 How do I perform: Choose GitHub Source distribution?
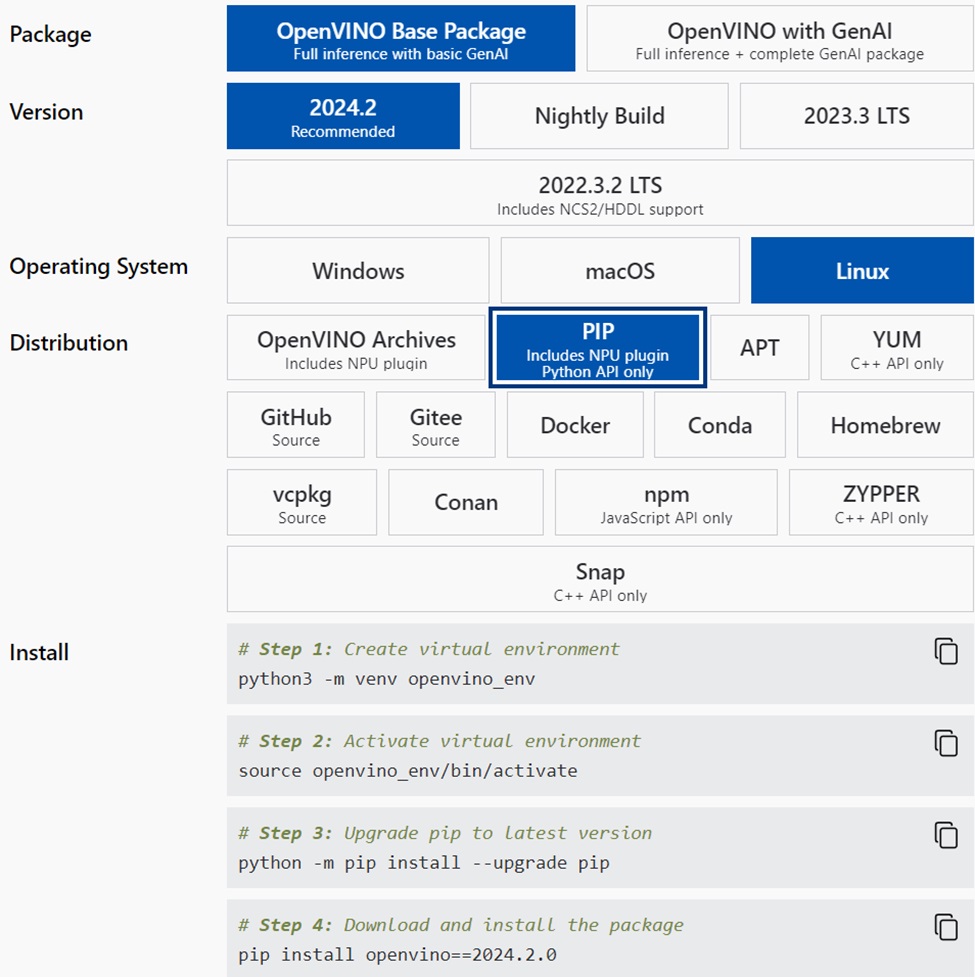295,425
